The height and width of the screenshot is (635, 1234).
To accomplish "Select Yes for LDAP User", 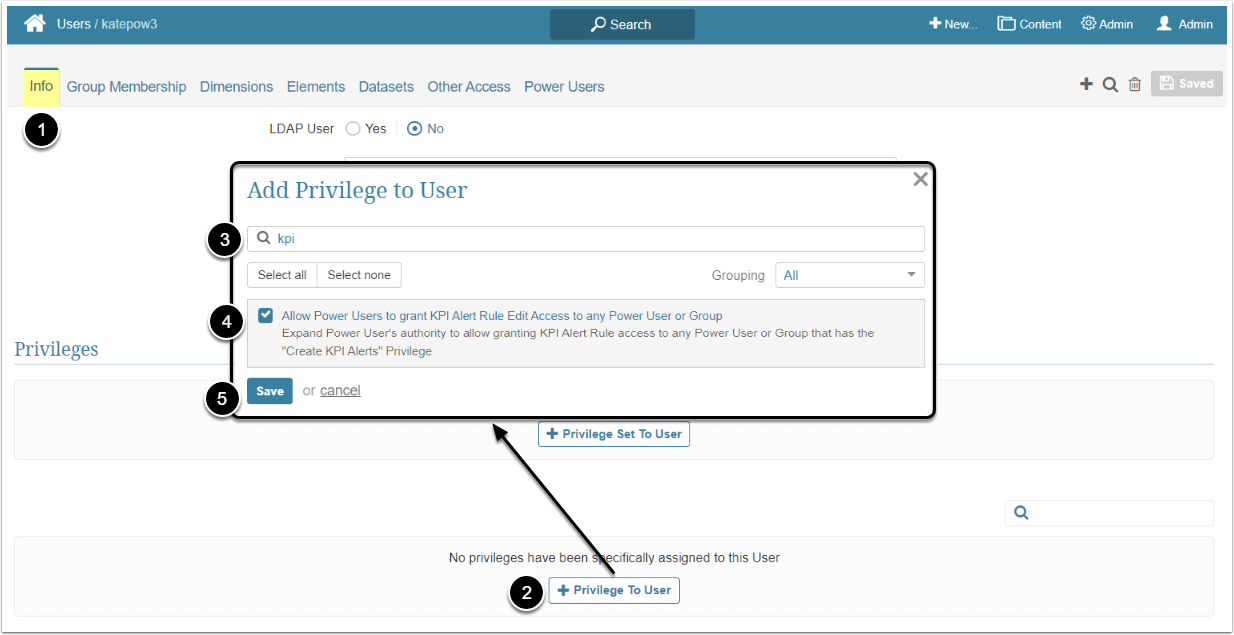I will [x=353, y=129].
